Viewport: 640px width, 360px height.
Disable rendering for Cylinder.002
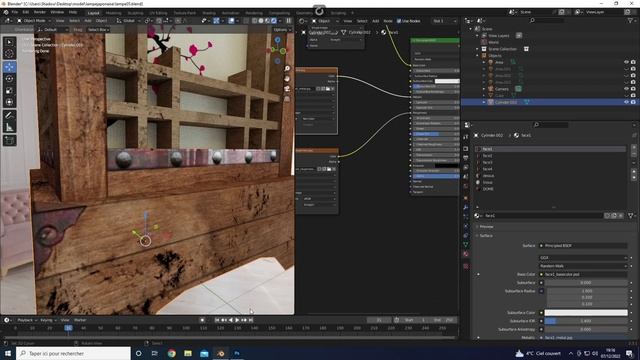point(633,102)
